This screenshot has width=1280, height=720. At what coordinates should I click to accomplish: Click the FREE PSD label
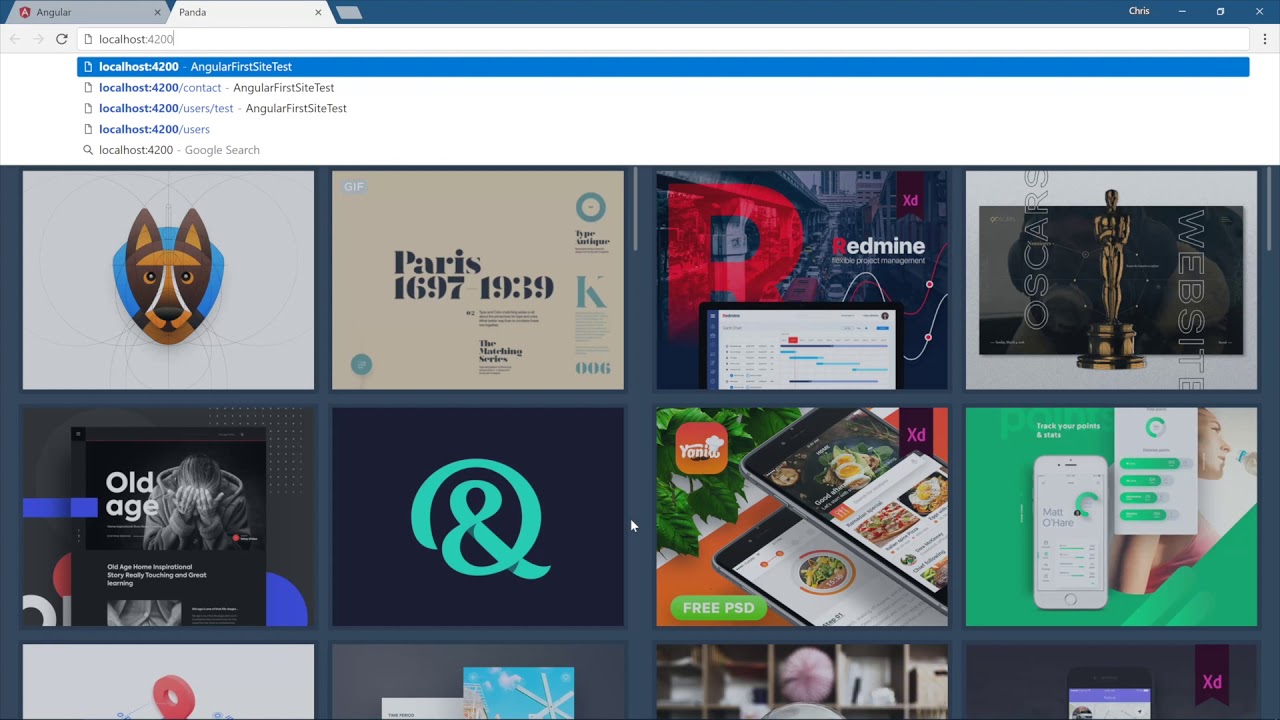tap(718, 608)
